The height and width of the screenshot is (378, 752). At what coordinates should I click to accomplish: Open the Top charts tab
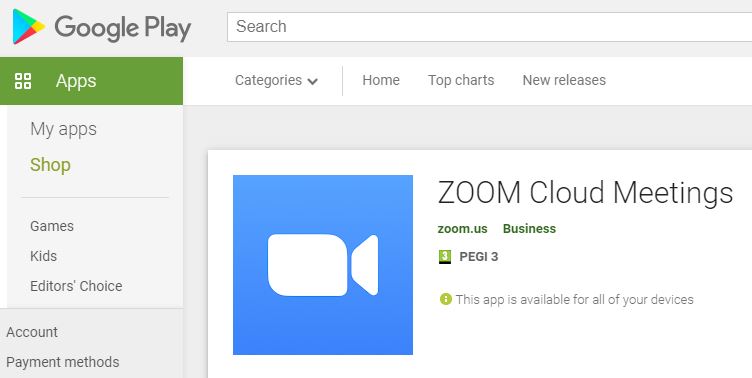coord(461,80)
